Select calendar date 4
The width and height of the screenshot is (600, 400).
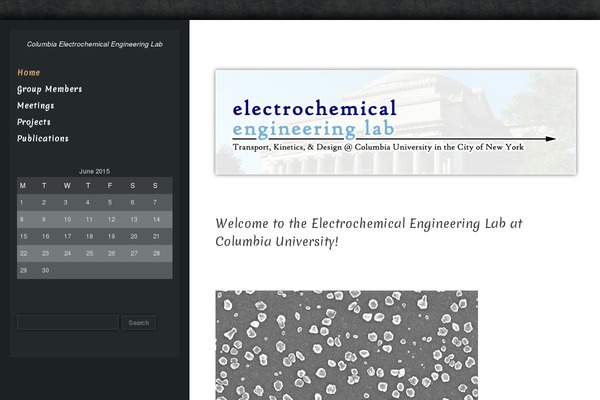(88, 202)
